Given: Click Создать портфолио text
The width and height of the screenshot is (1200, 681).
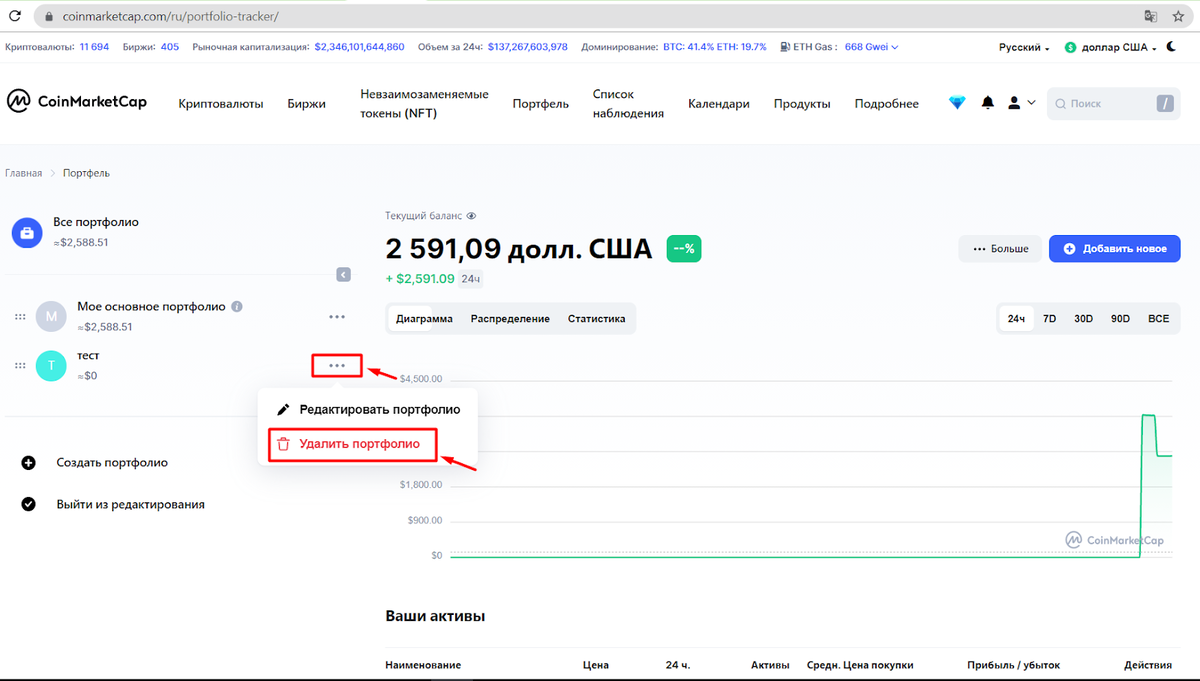Looking at the screenshot, I should coord(112,463).
